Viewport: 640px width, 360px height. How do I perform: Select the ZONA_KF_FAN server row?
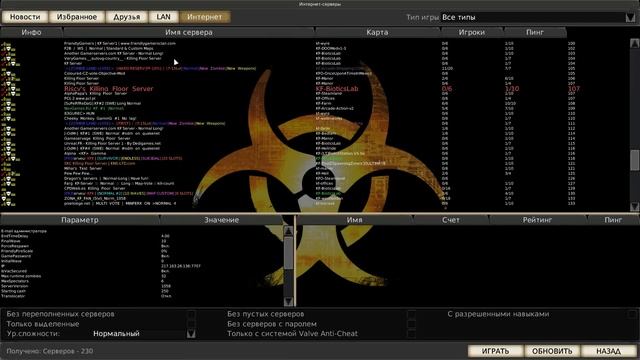(314, 198)
